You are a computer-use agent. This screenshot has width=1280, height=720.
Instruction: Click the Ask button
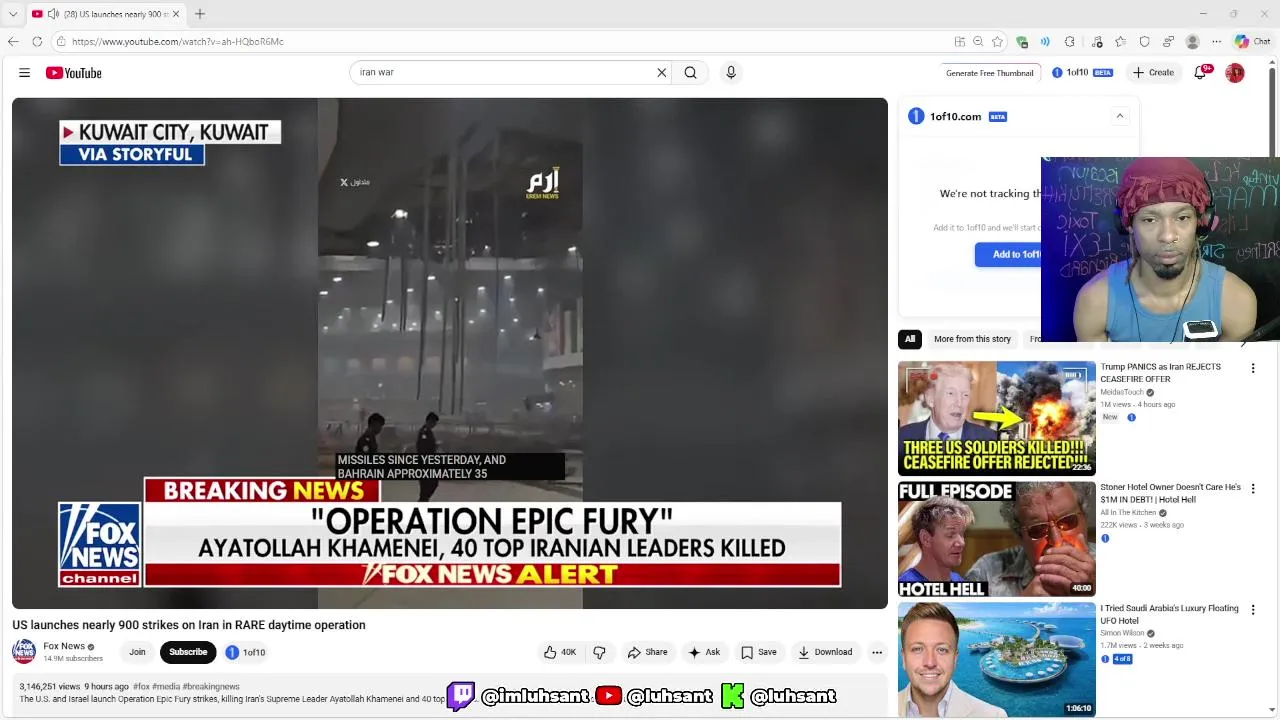[704, 652]
